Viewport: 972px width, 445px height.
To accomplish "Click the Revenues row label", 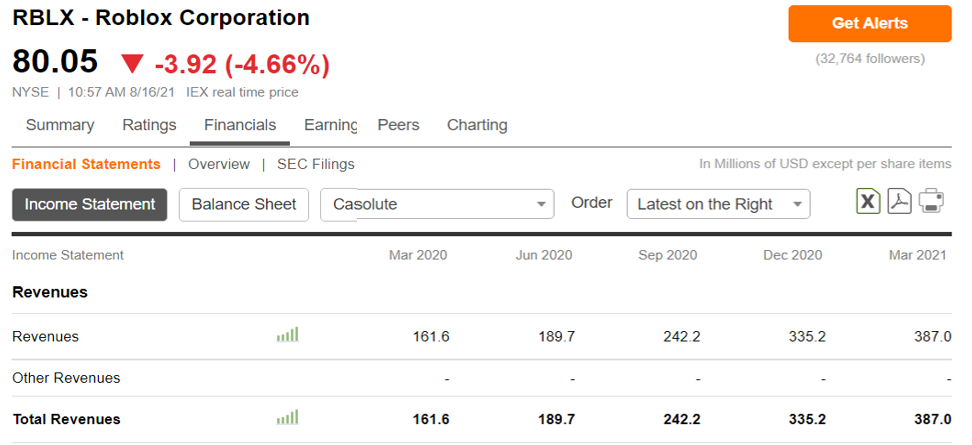I will pos(45,337).
